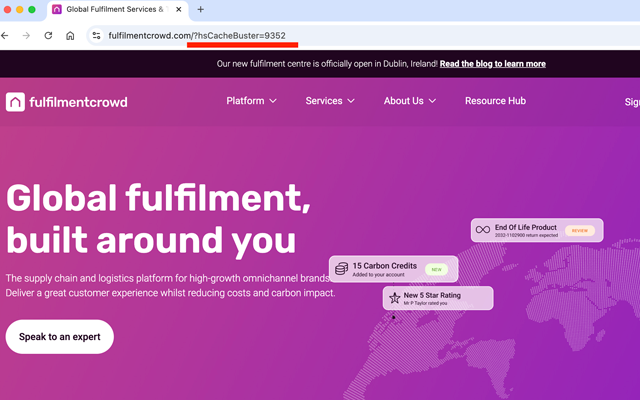This screenshot has width=640, height=400.
Task: Click the Dublin fulfilment centre announcement text
Action: pyautogui.click(x=327, y=64)
